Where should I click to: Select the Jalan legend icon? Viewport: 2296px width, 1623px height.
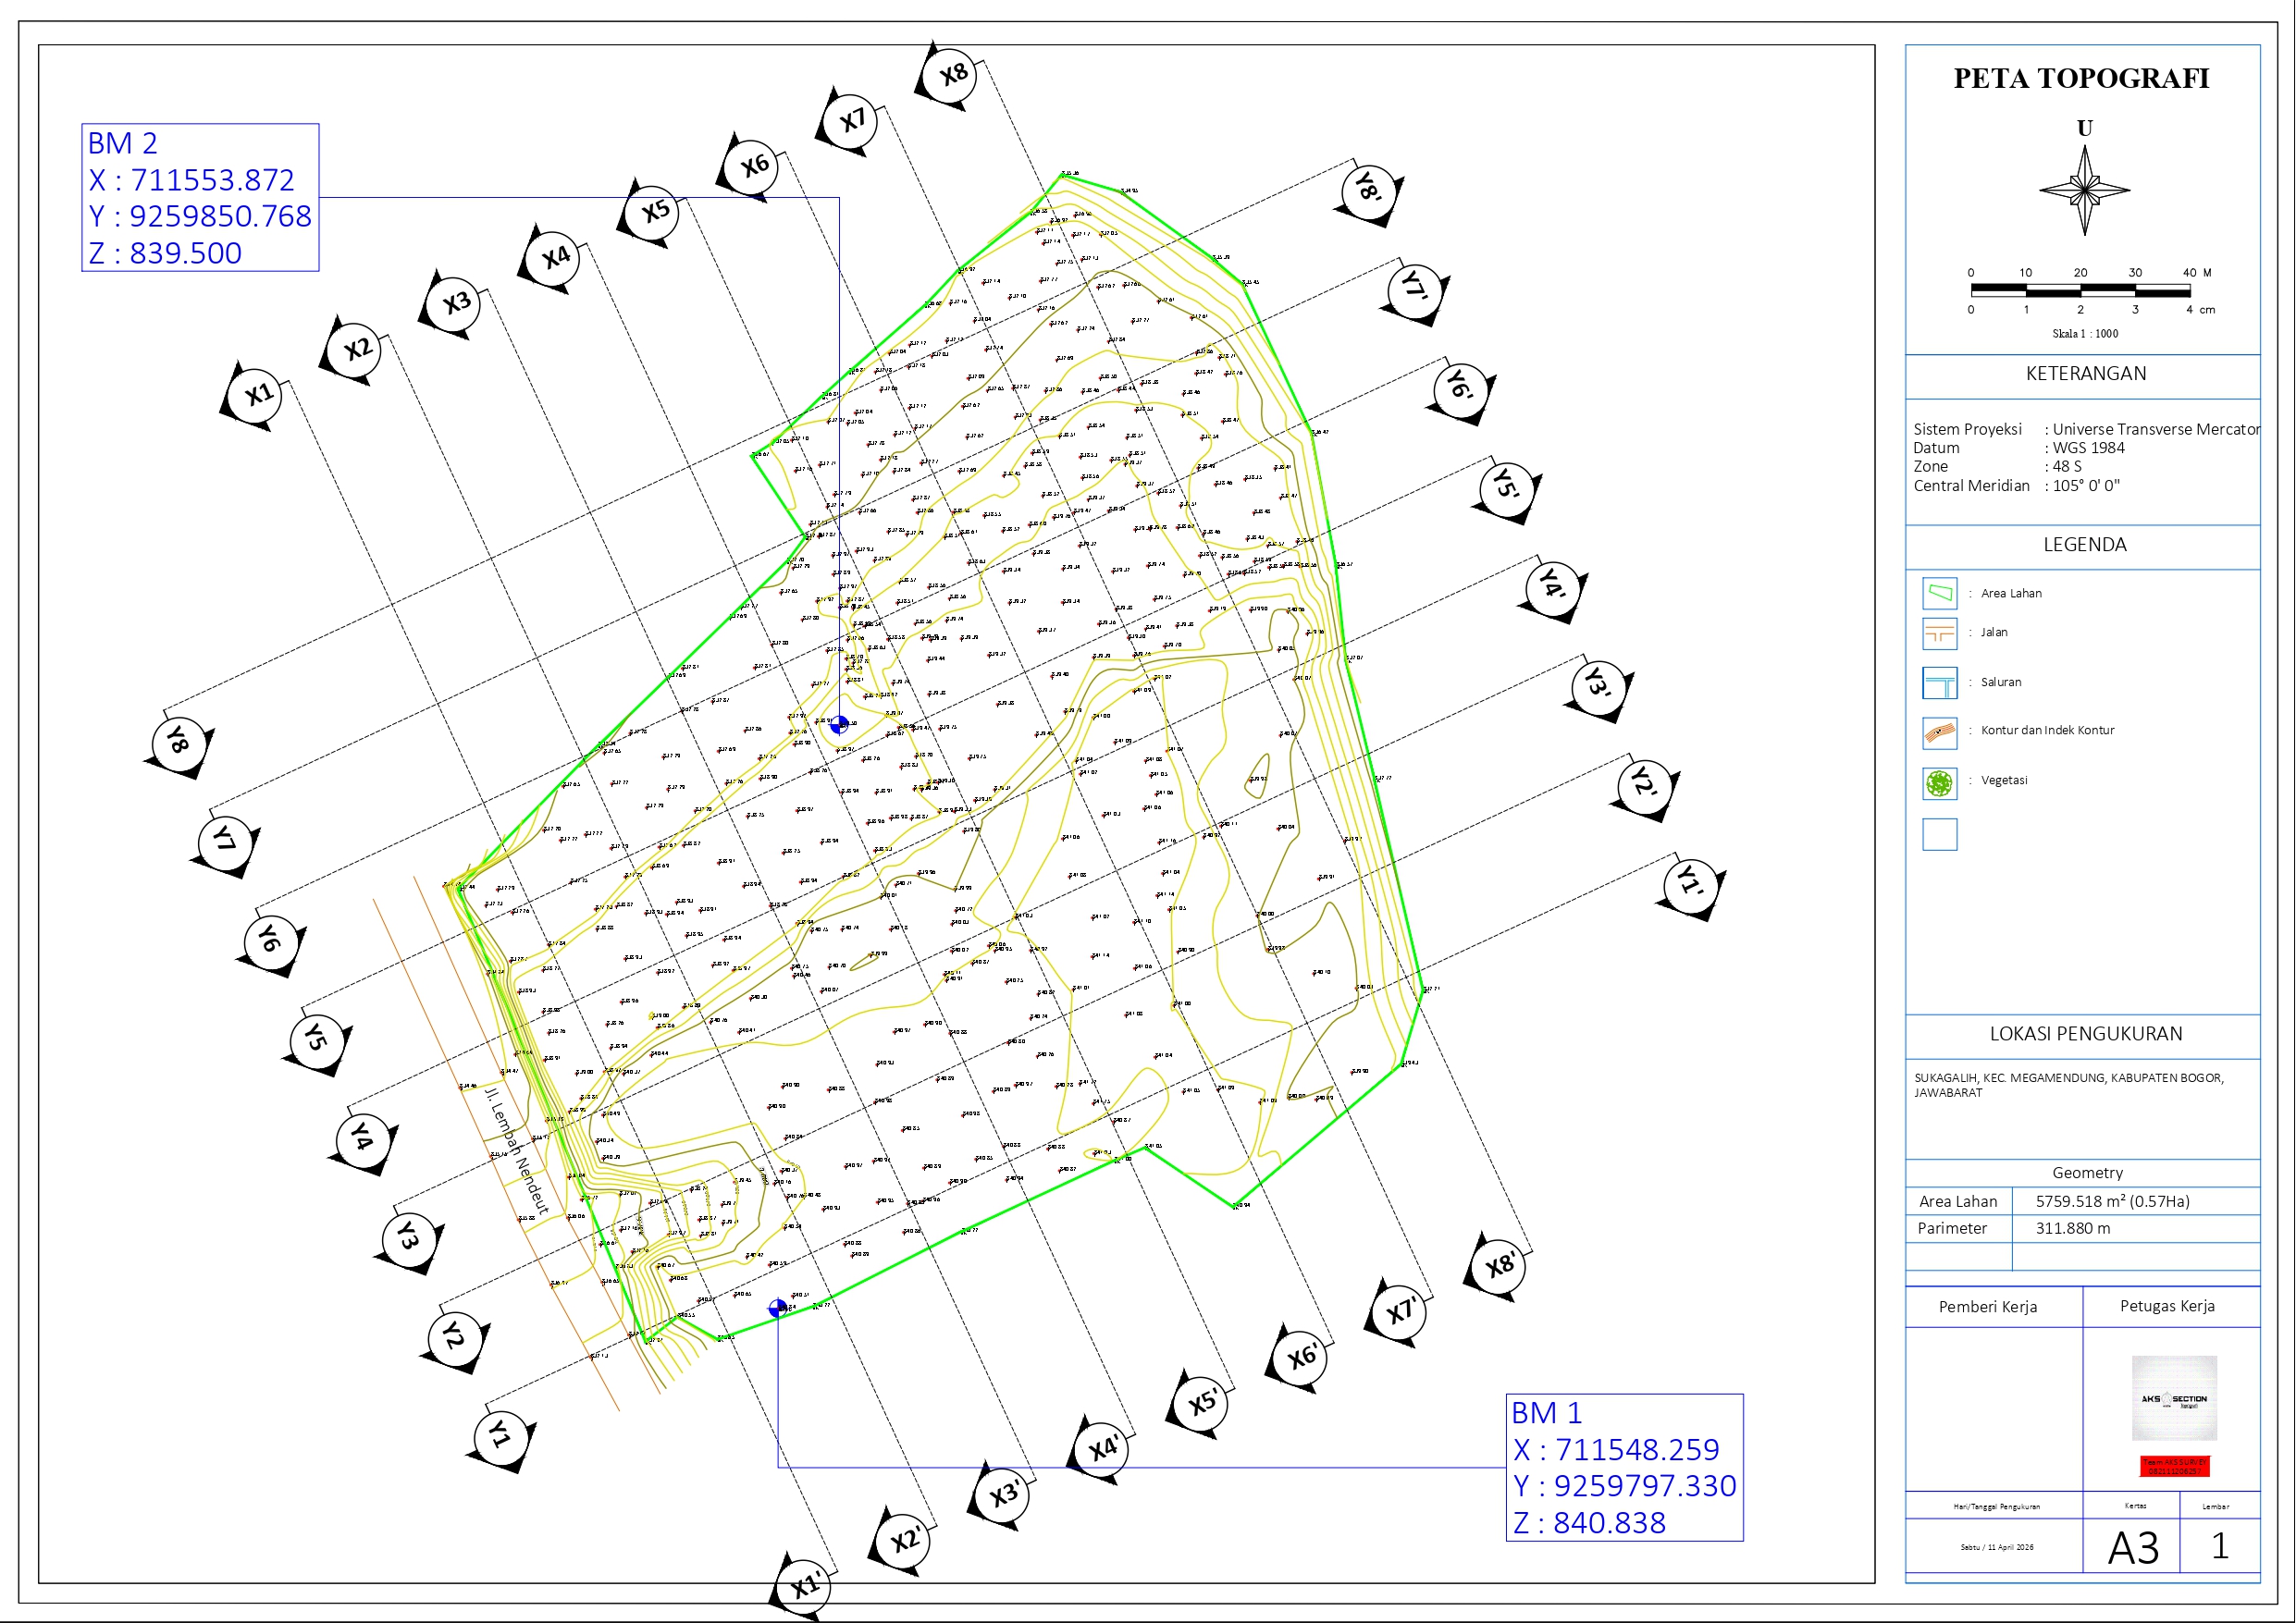(x=1939, y=633)
